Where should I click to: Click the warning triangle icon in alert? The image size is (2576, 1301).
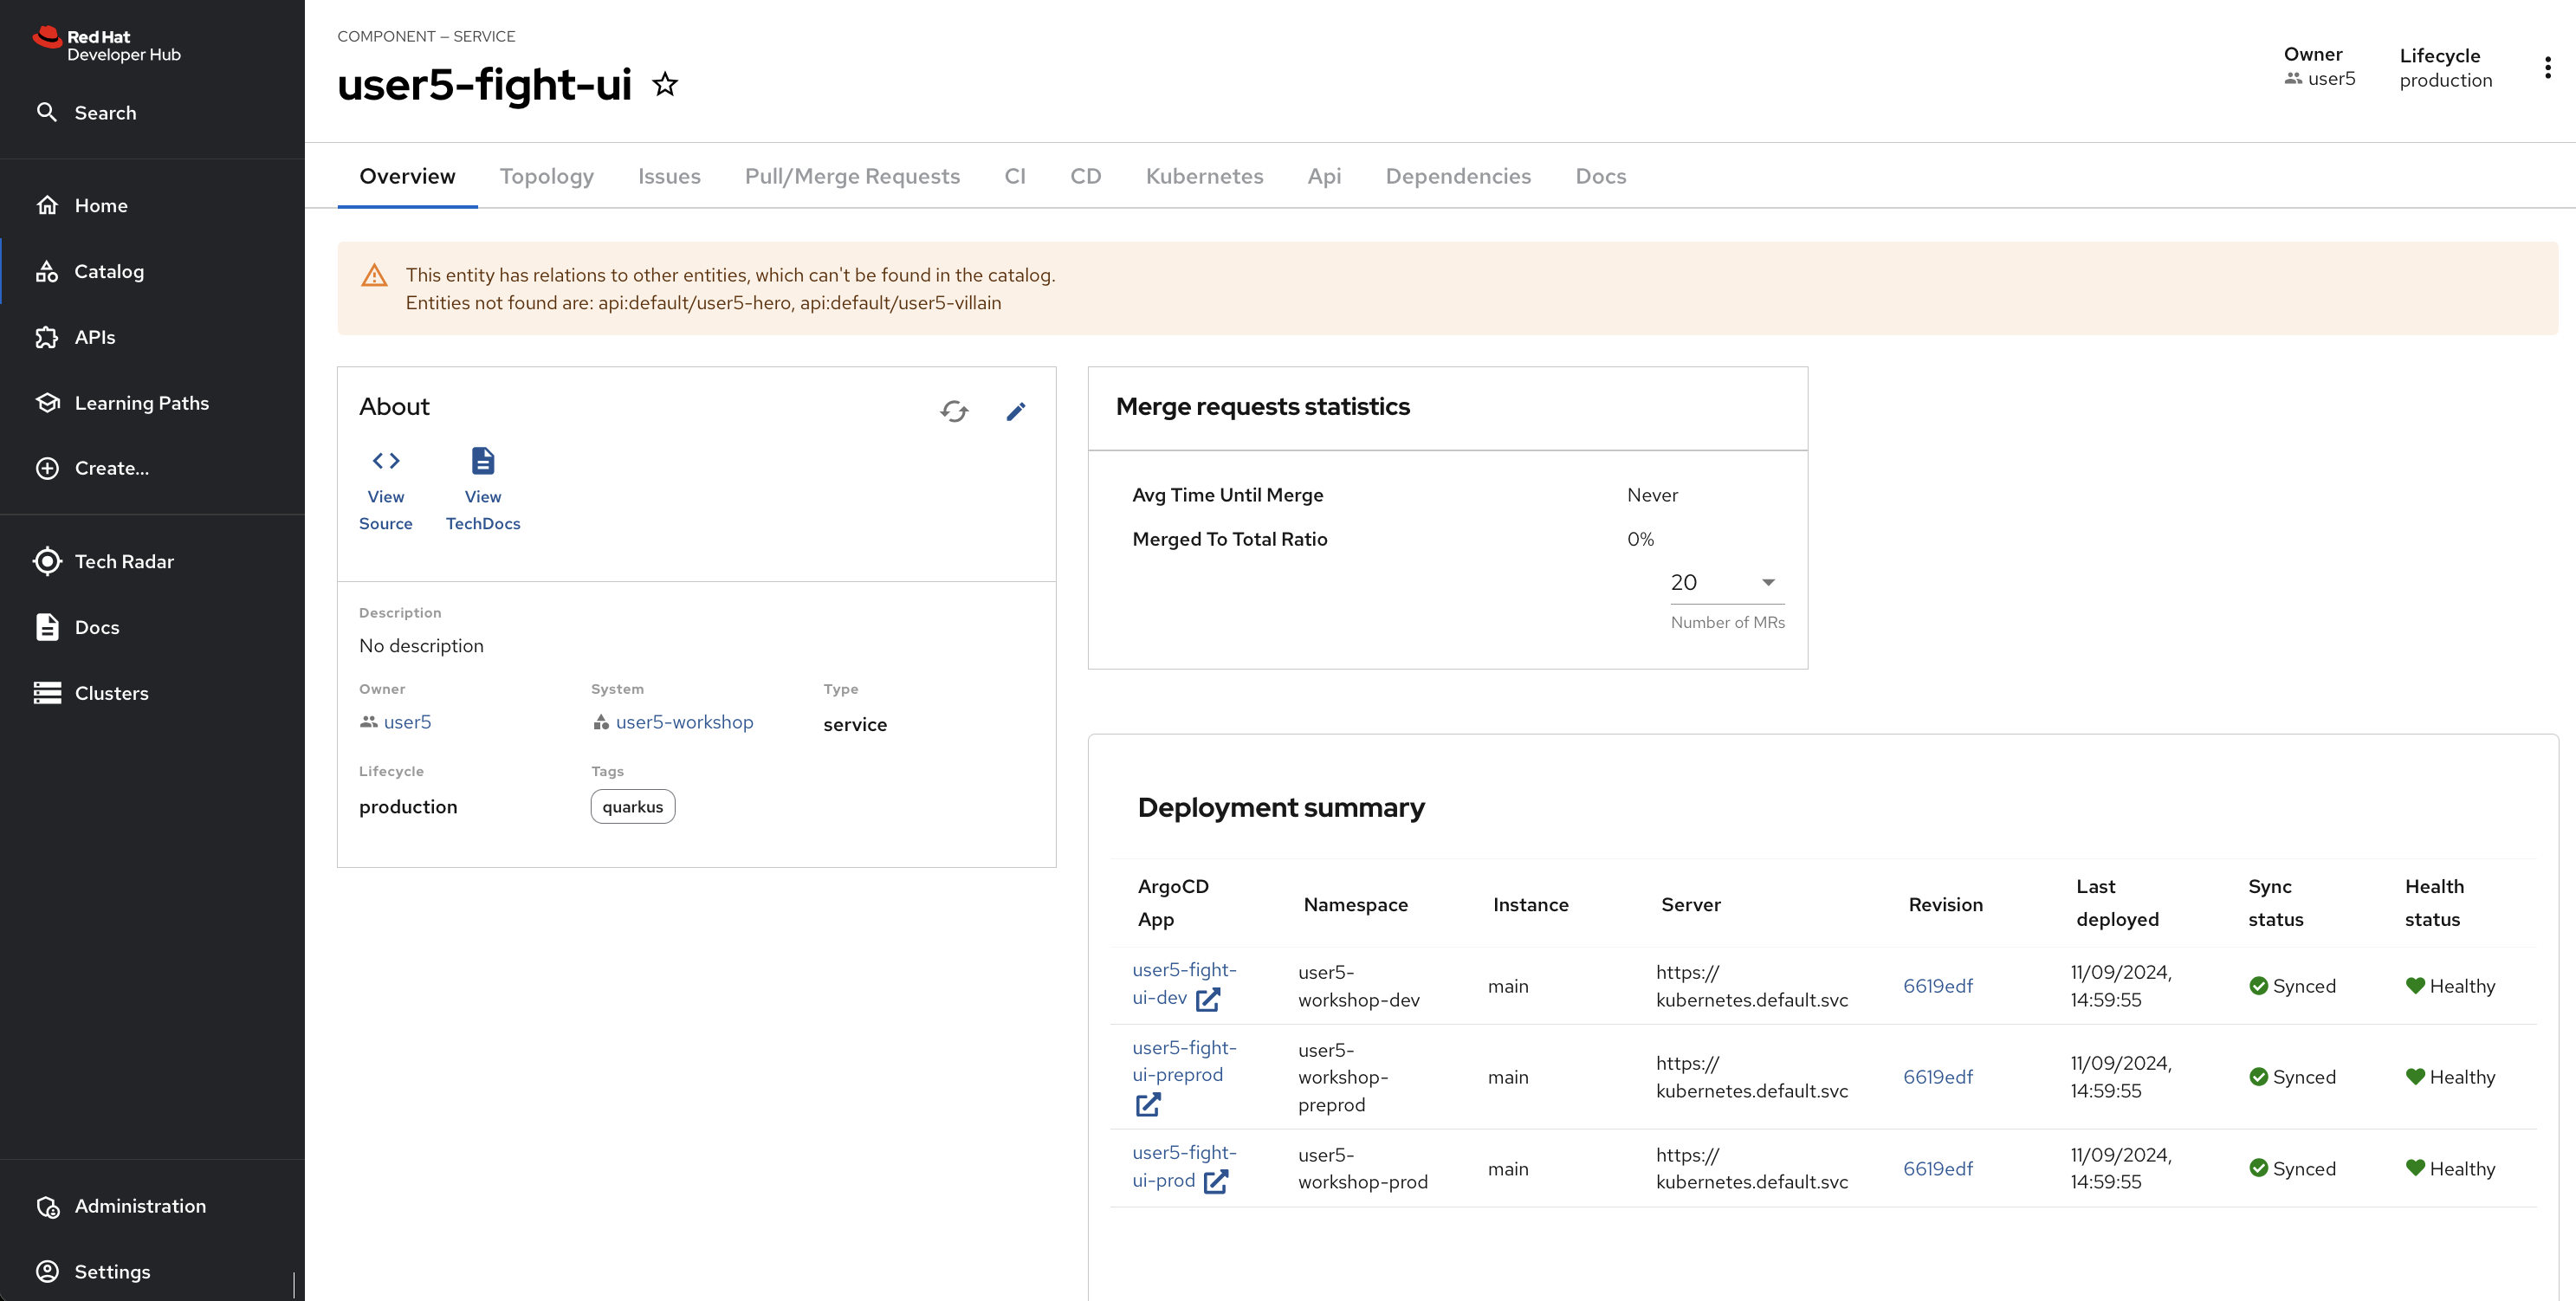coord(374,275)
